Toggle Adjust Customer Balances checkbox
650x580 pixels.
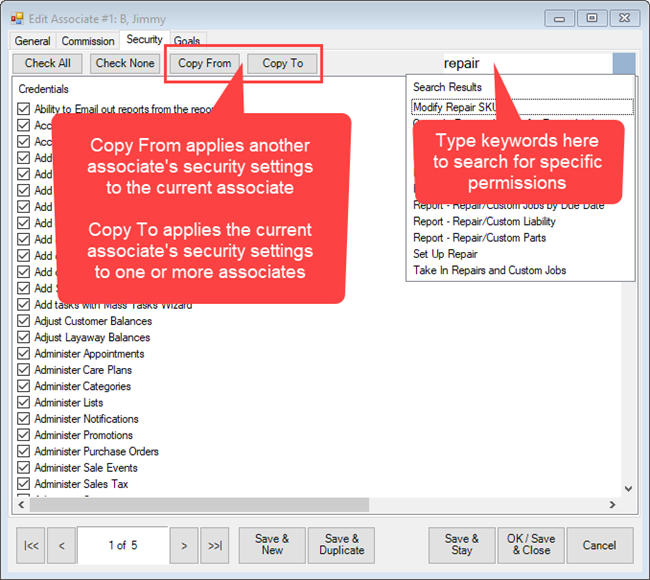coord(24,322)
